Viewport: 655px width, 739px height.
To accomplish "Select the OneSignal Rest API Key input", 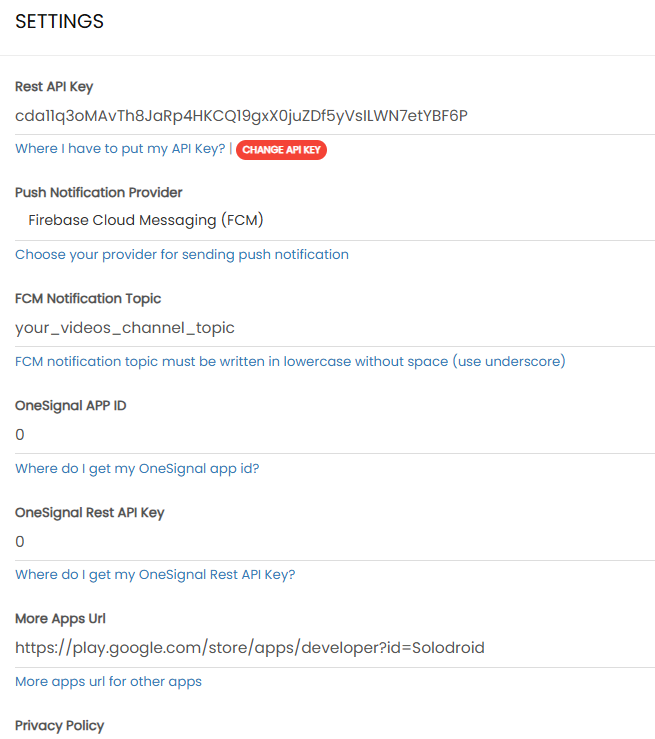I will [335, 542].
